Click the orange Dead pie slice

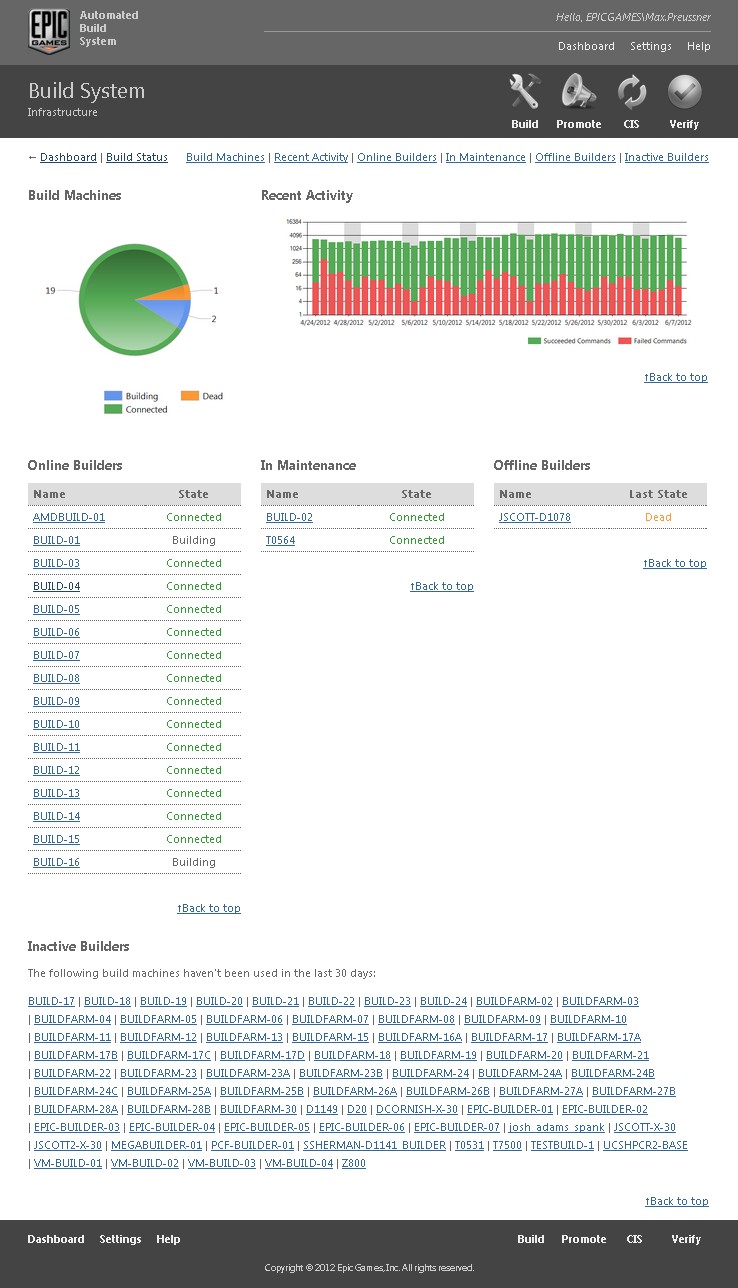tap(175, 293)
